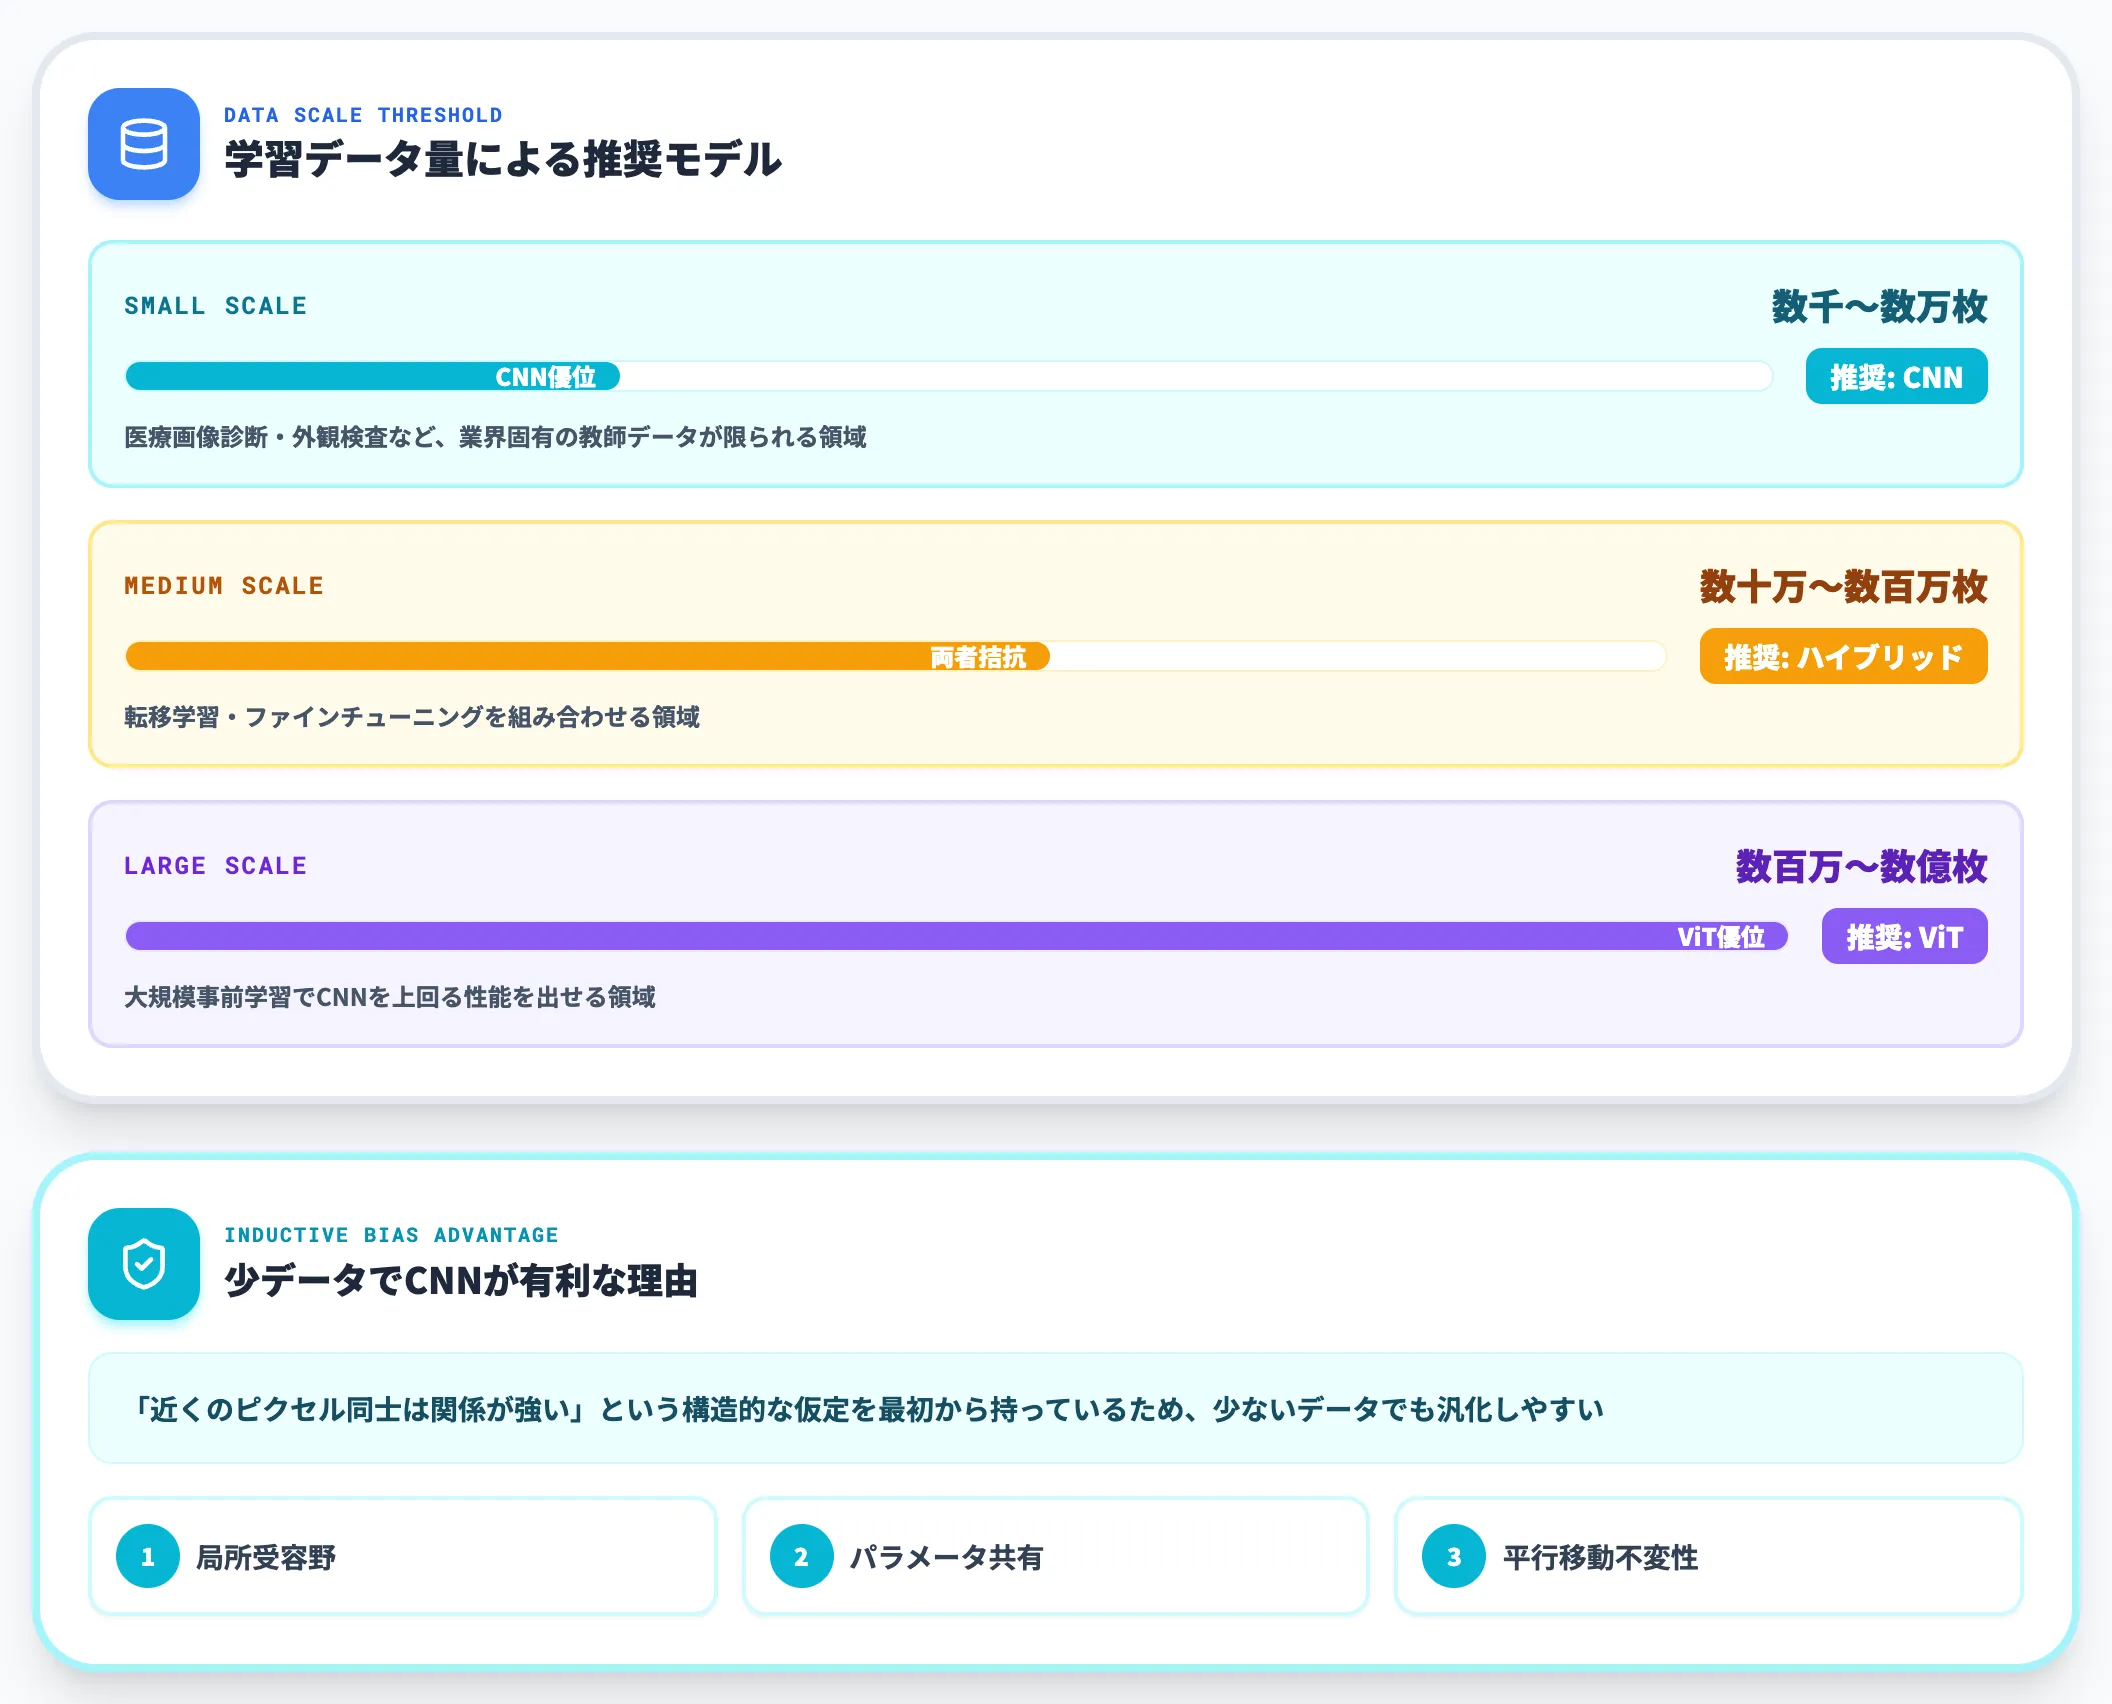
Task: Click the blue database stack icon
Action: [144, 144]
